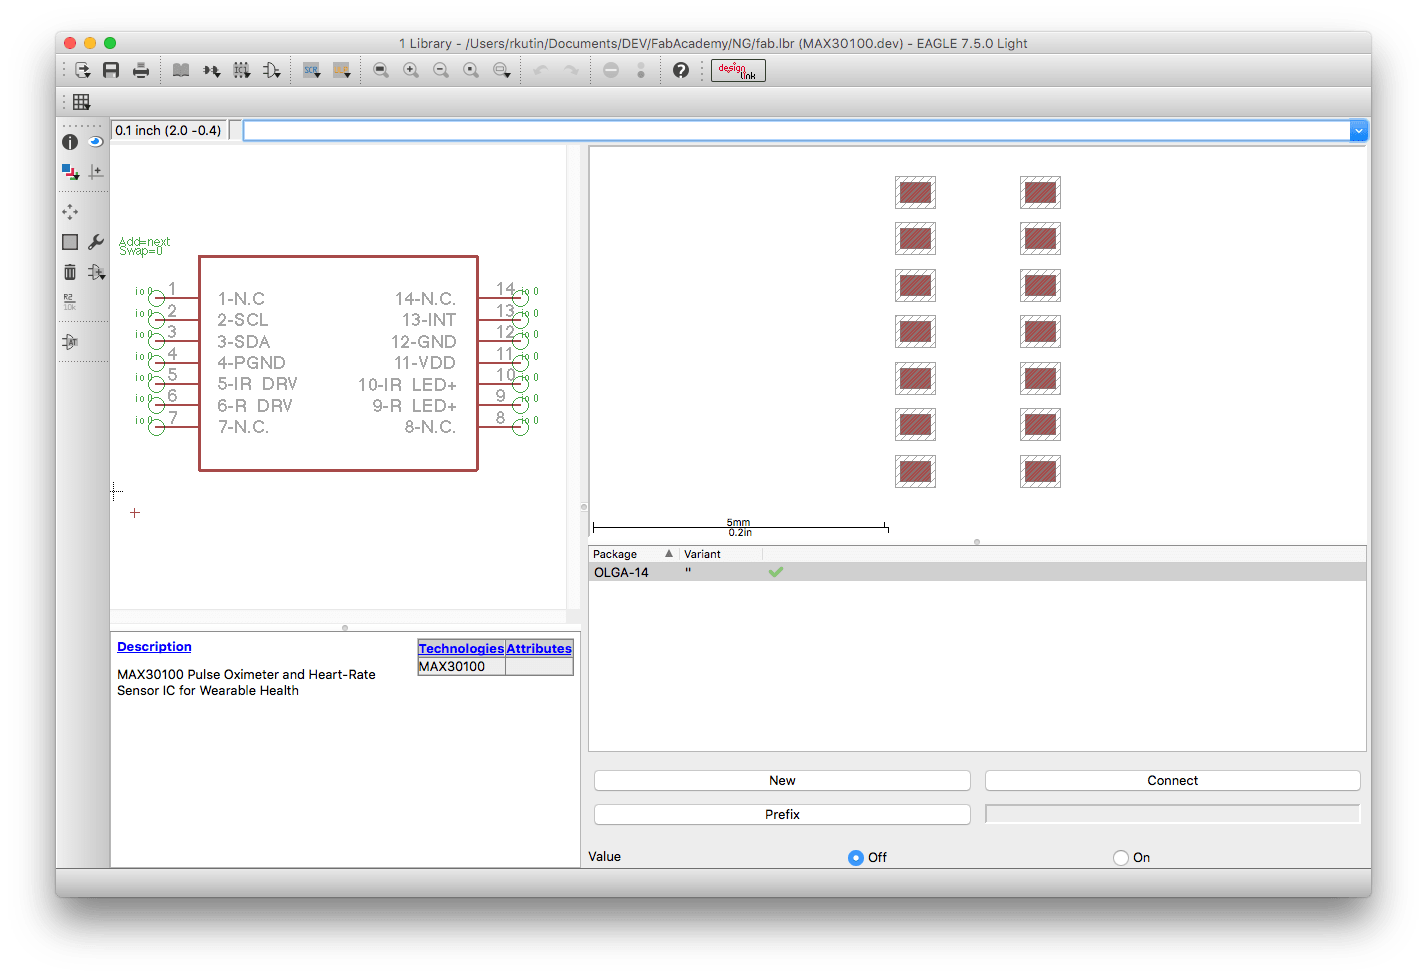Open the designlink toolbar button
Screen dimensions: 1427x977
(x=738, y=70)
